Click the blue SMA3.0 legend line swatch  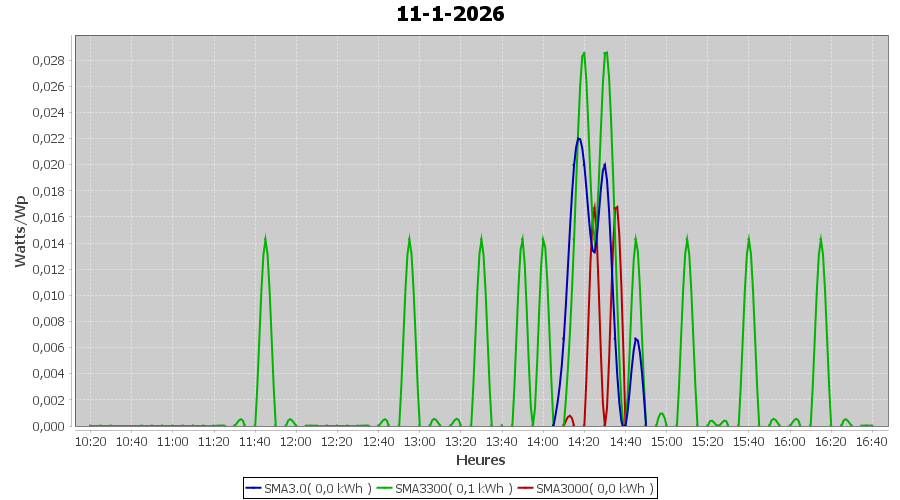pyautogui.click(x=254, y=488)
